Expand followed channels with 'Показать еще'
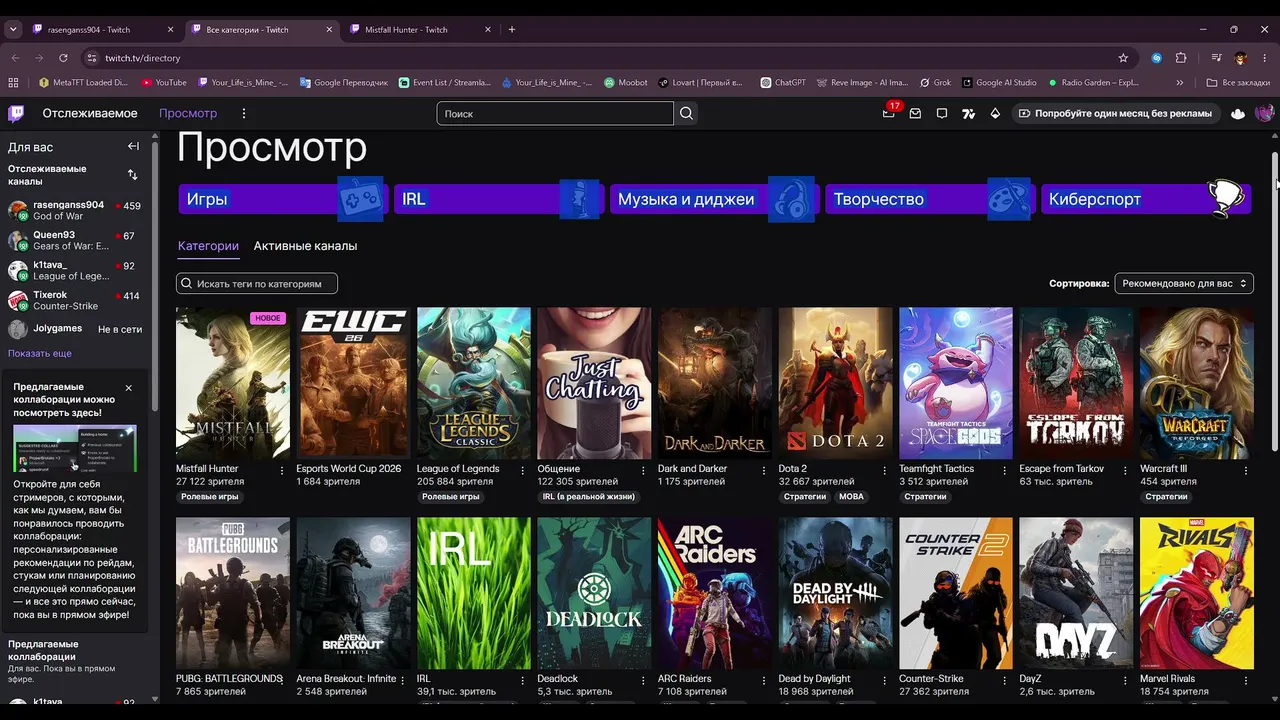The image size is (1280, 720). 40,354
